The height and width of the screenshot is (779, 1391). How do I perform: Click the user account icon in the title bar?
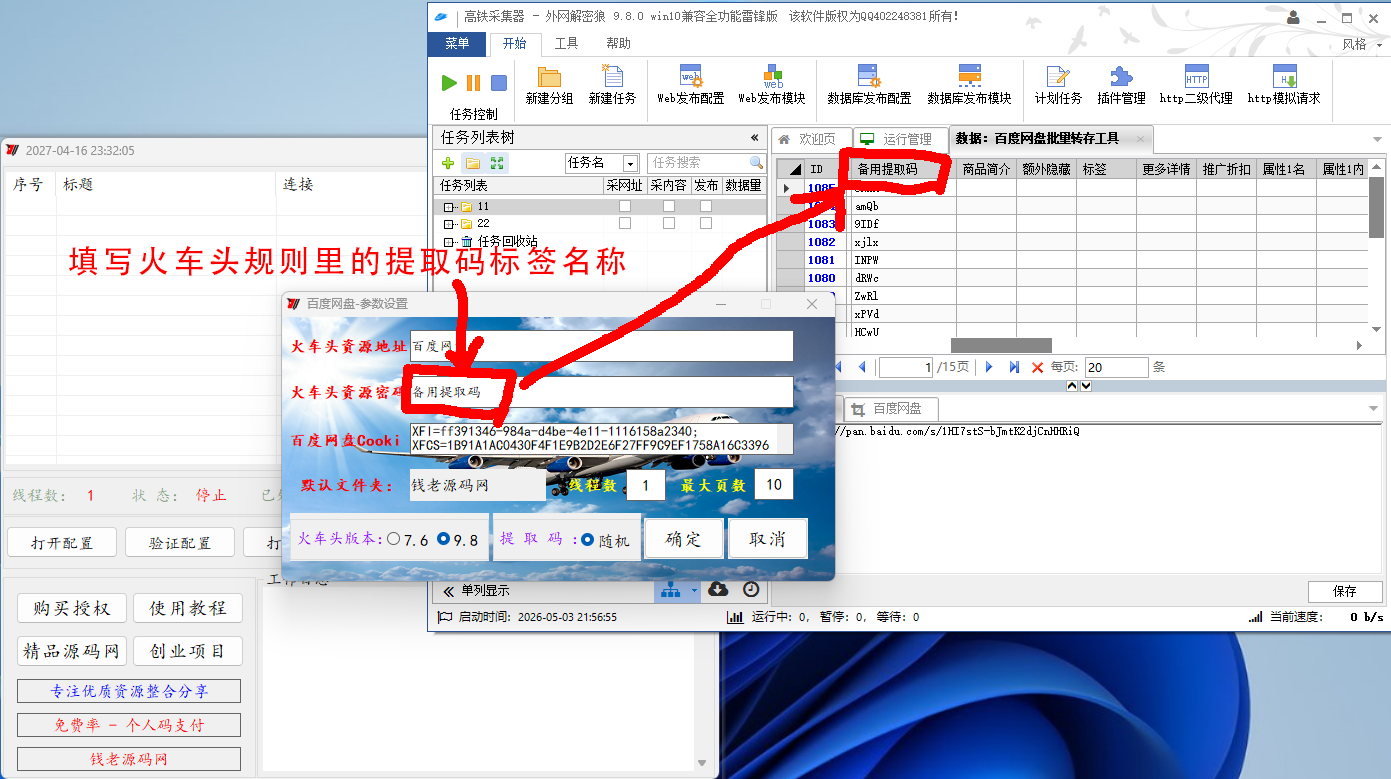point(1294,17)
